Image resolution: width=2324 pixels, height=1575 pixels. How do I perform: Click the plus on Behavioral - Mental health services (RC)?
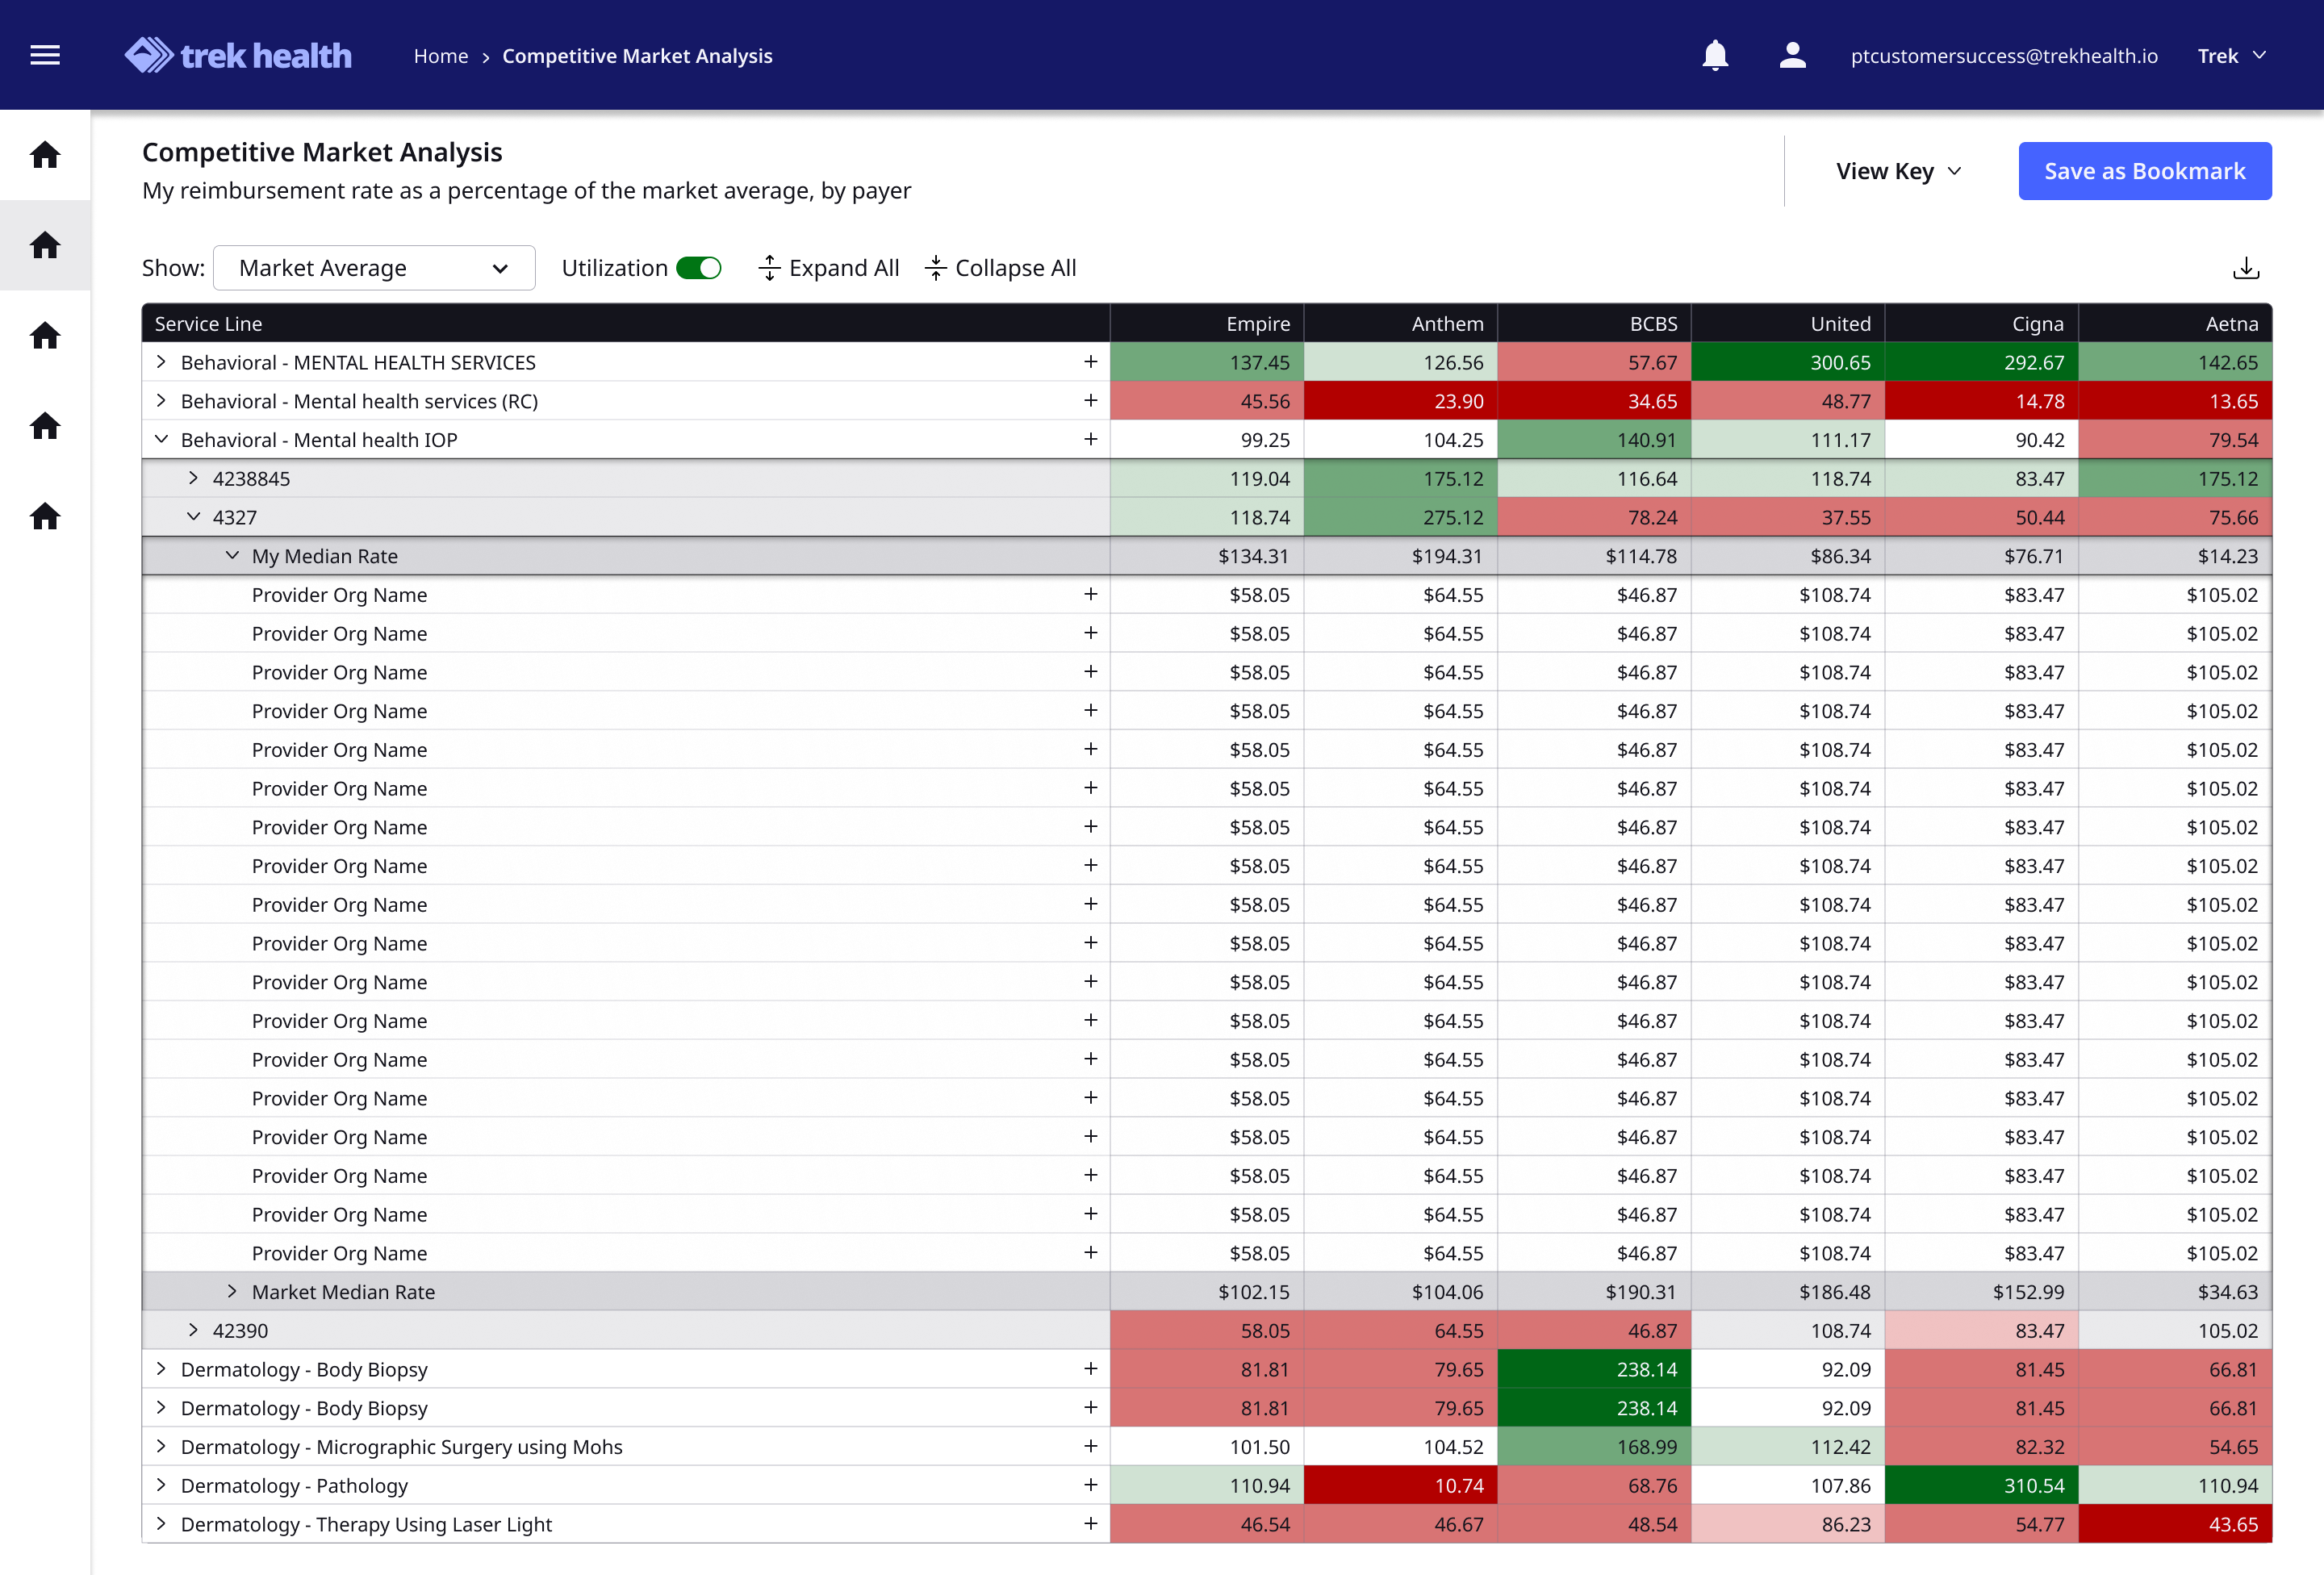(1090, 401)
